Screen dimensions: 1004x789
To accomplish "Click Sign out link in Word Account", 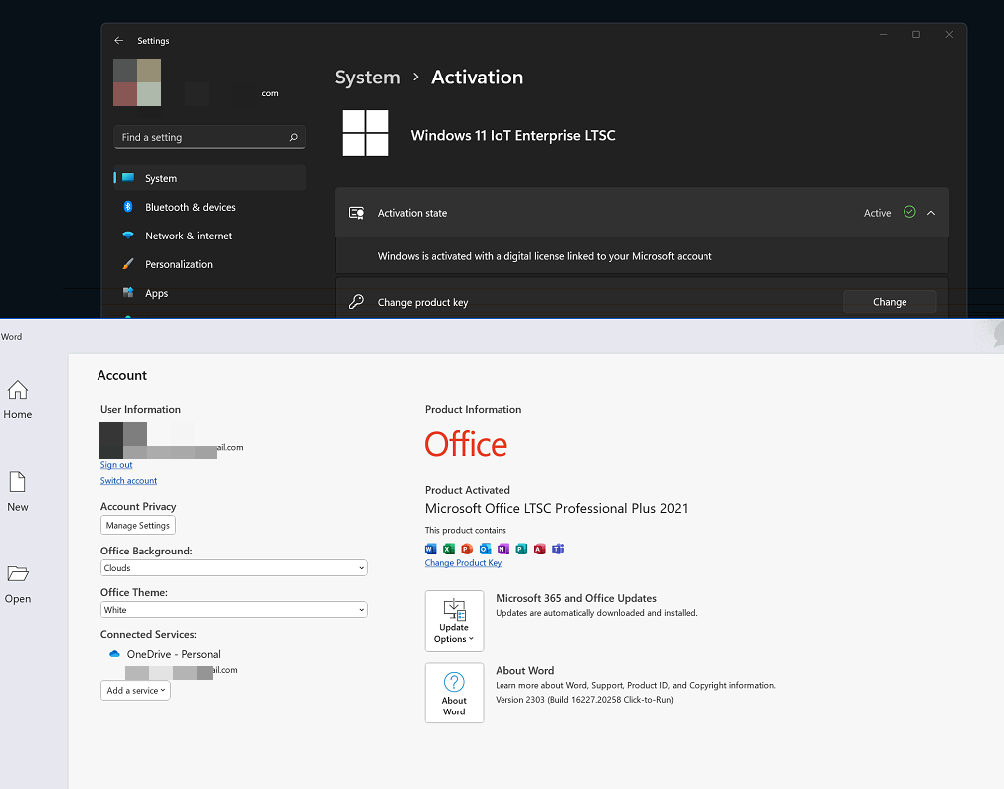I will (116, 465).
